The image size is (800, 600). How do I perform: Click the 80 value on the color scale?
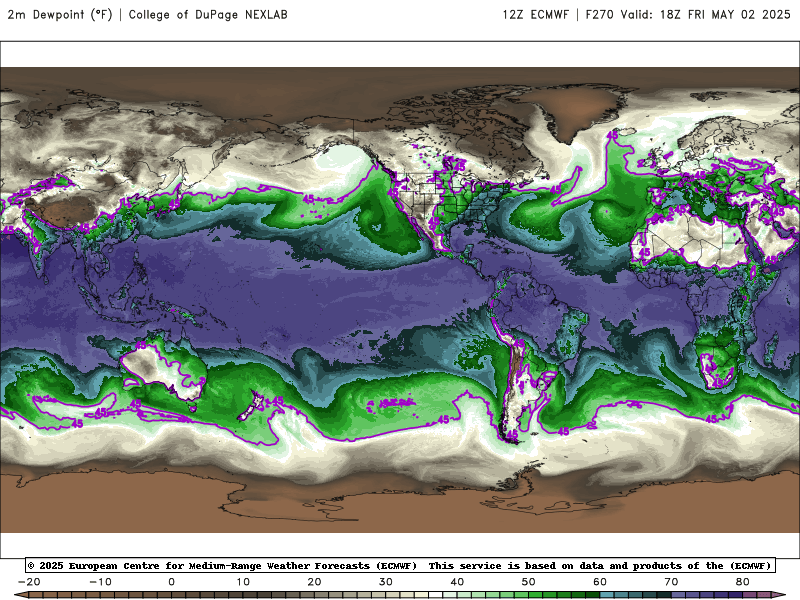click(743, 582)
